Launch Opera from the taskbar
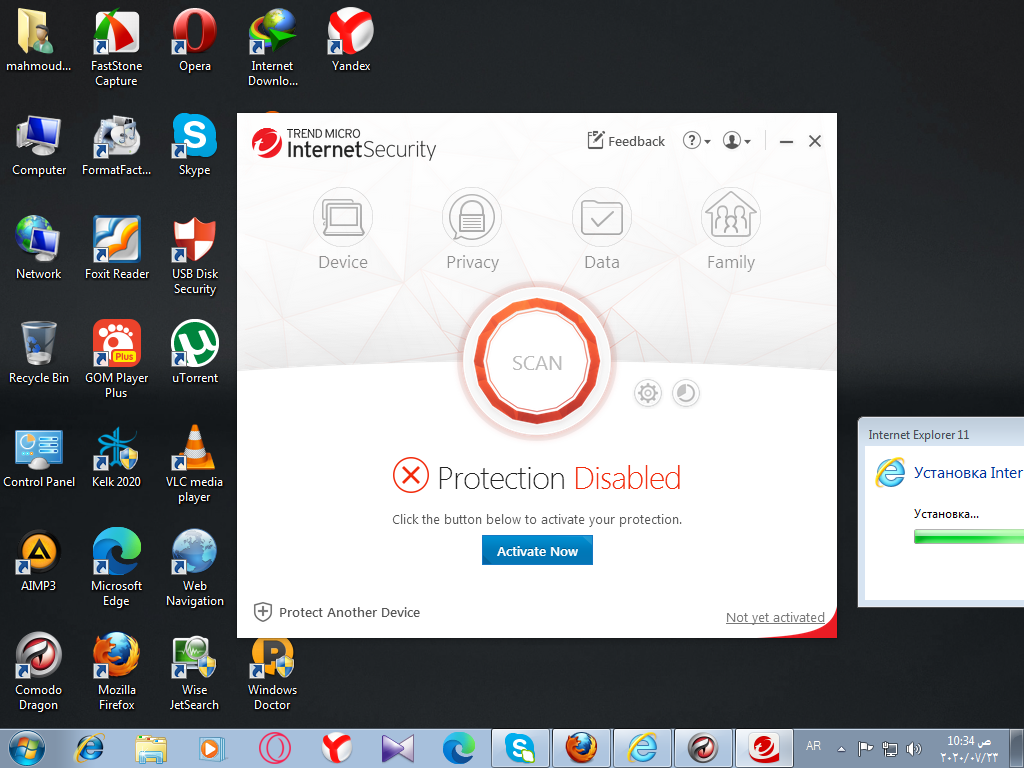 pyautogui.click(x=274, y=748)
